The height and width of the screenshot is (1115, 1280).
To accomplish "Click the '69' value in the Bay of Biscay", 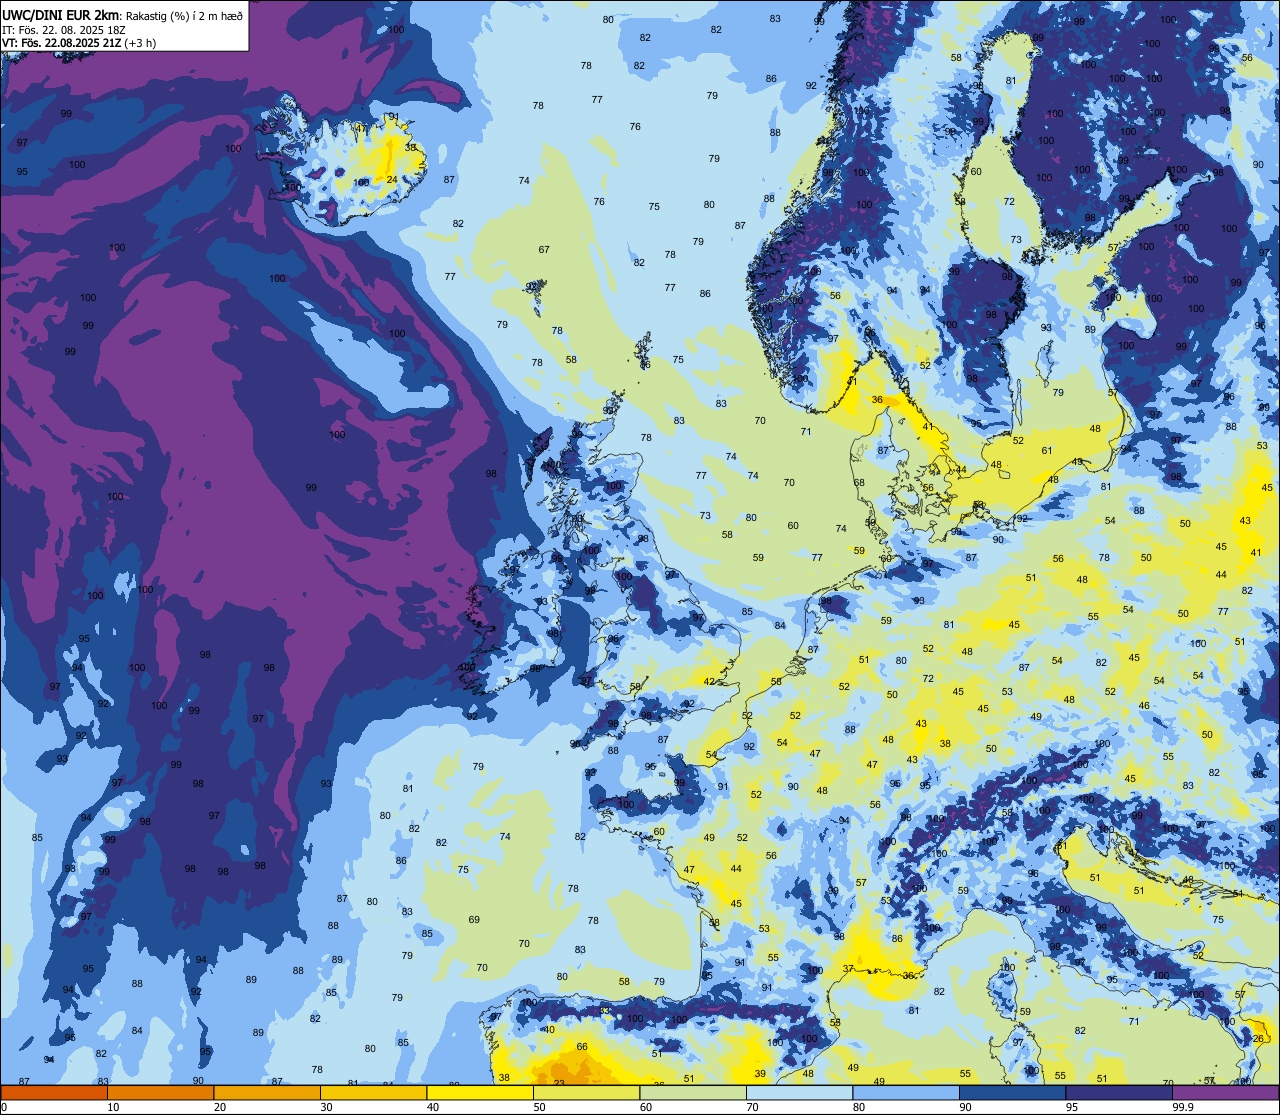I will click(474, 919).
